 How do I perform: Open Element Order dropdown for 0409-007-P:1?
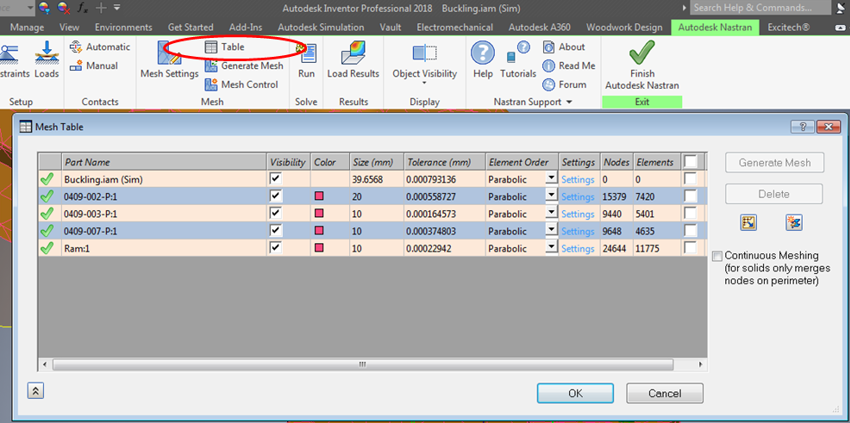(551, 230)
